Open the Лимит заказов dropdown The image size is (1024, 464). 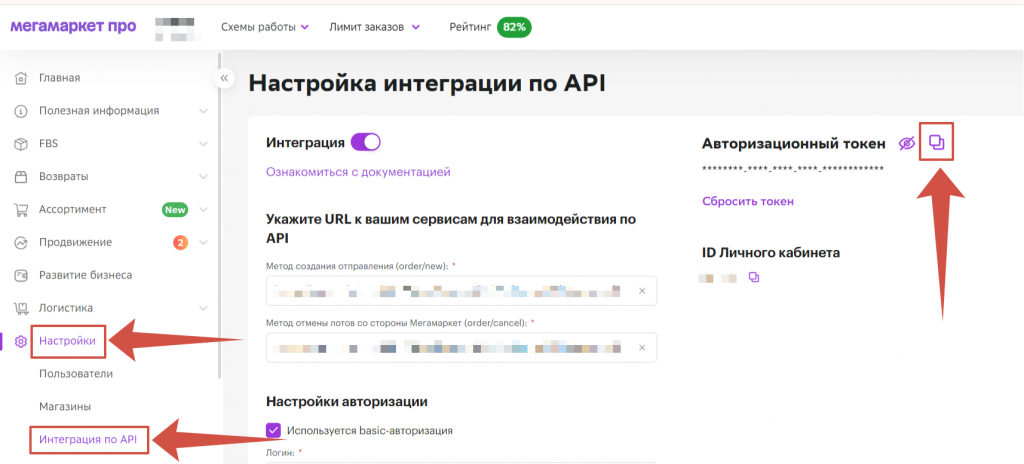pyautogui.click(x=375, y=27)
